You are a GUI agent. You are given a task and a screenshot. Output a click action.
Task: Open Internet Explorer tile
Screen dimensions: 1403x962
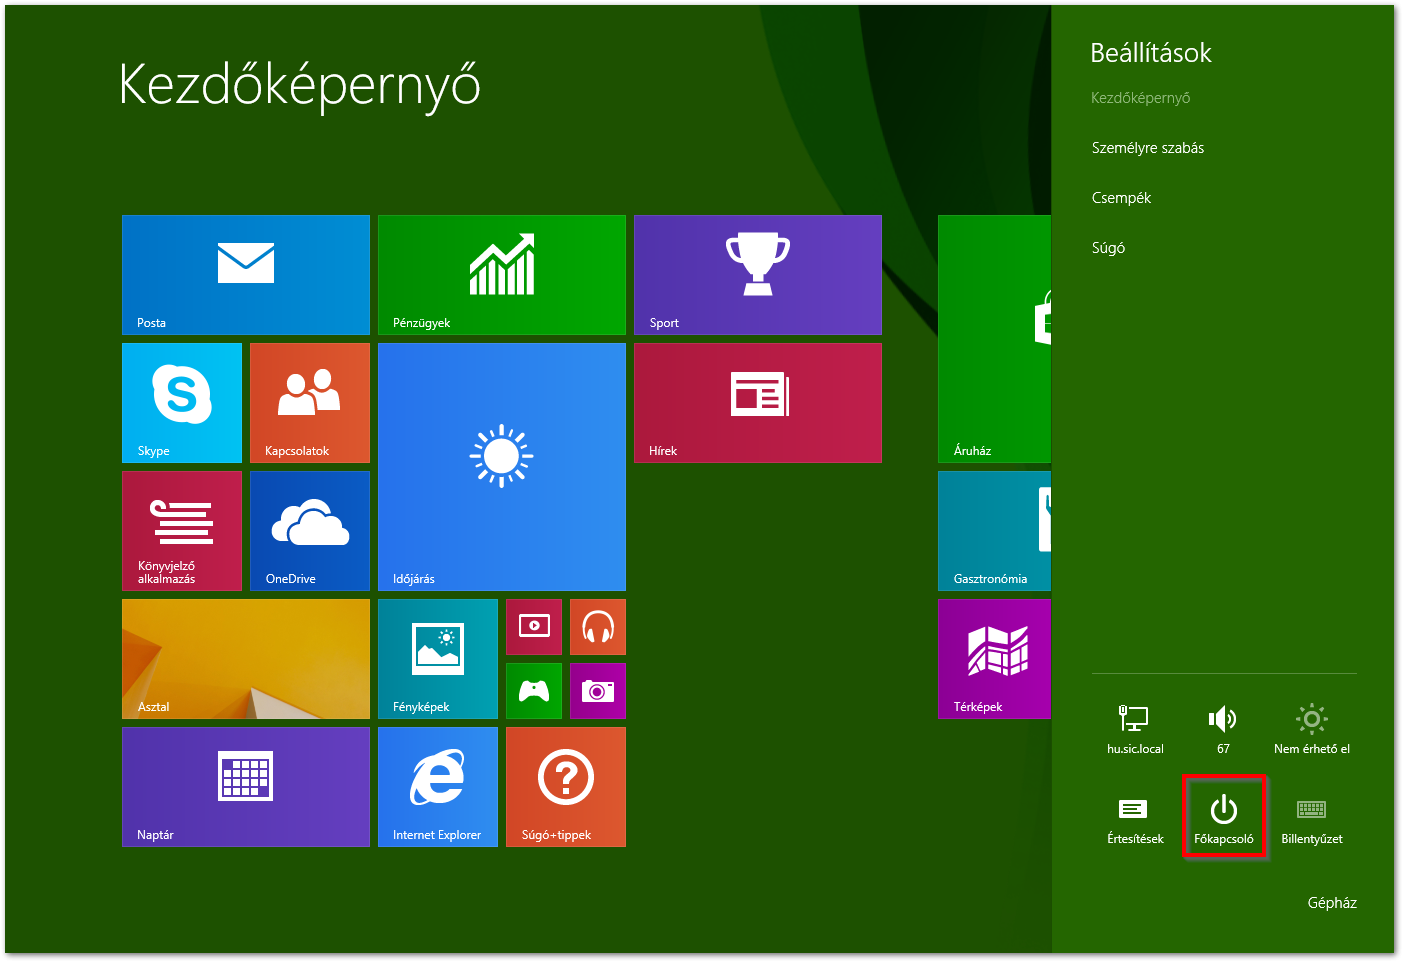click(437, 786)
